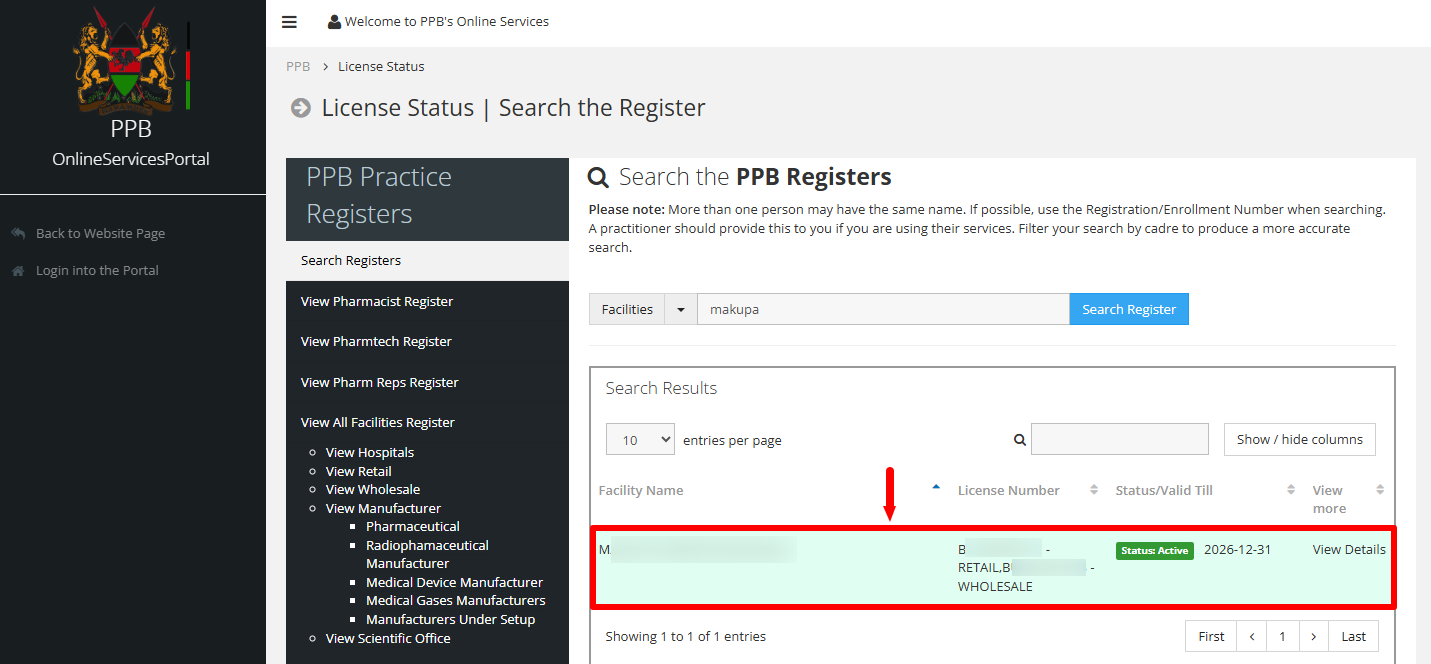Screen dimensions: 1431x664
Task: Click the magnifier icon next to table filter box
Action: (1020, 439)
